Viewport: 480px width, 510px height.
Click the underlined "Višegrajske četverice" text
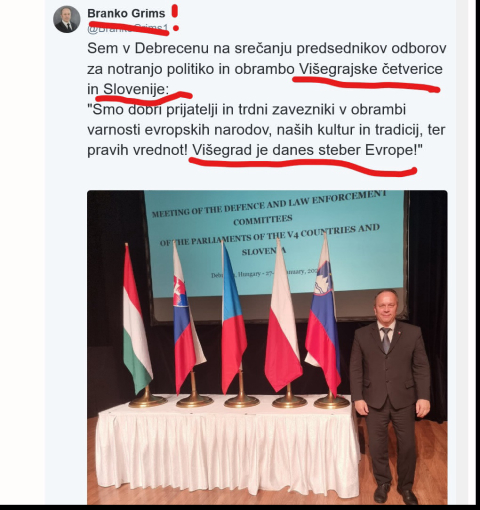371,69
